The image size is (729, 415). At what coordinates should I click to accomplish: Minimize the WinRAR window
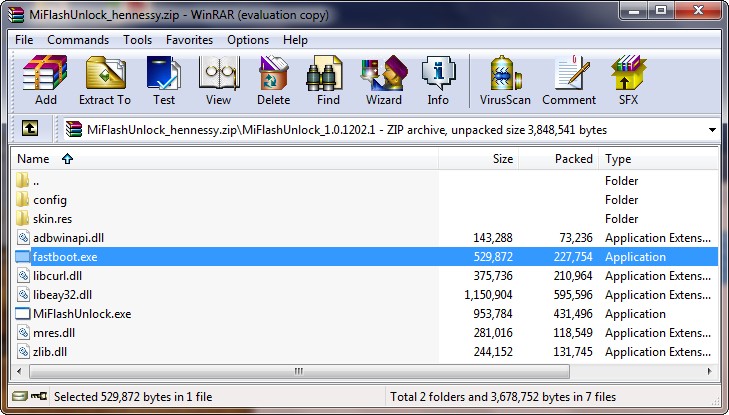click(634, 10)
